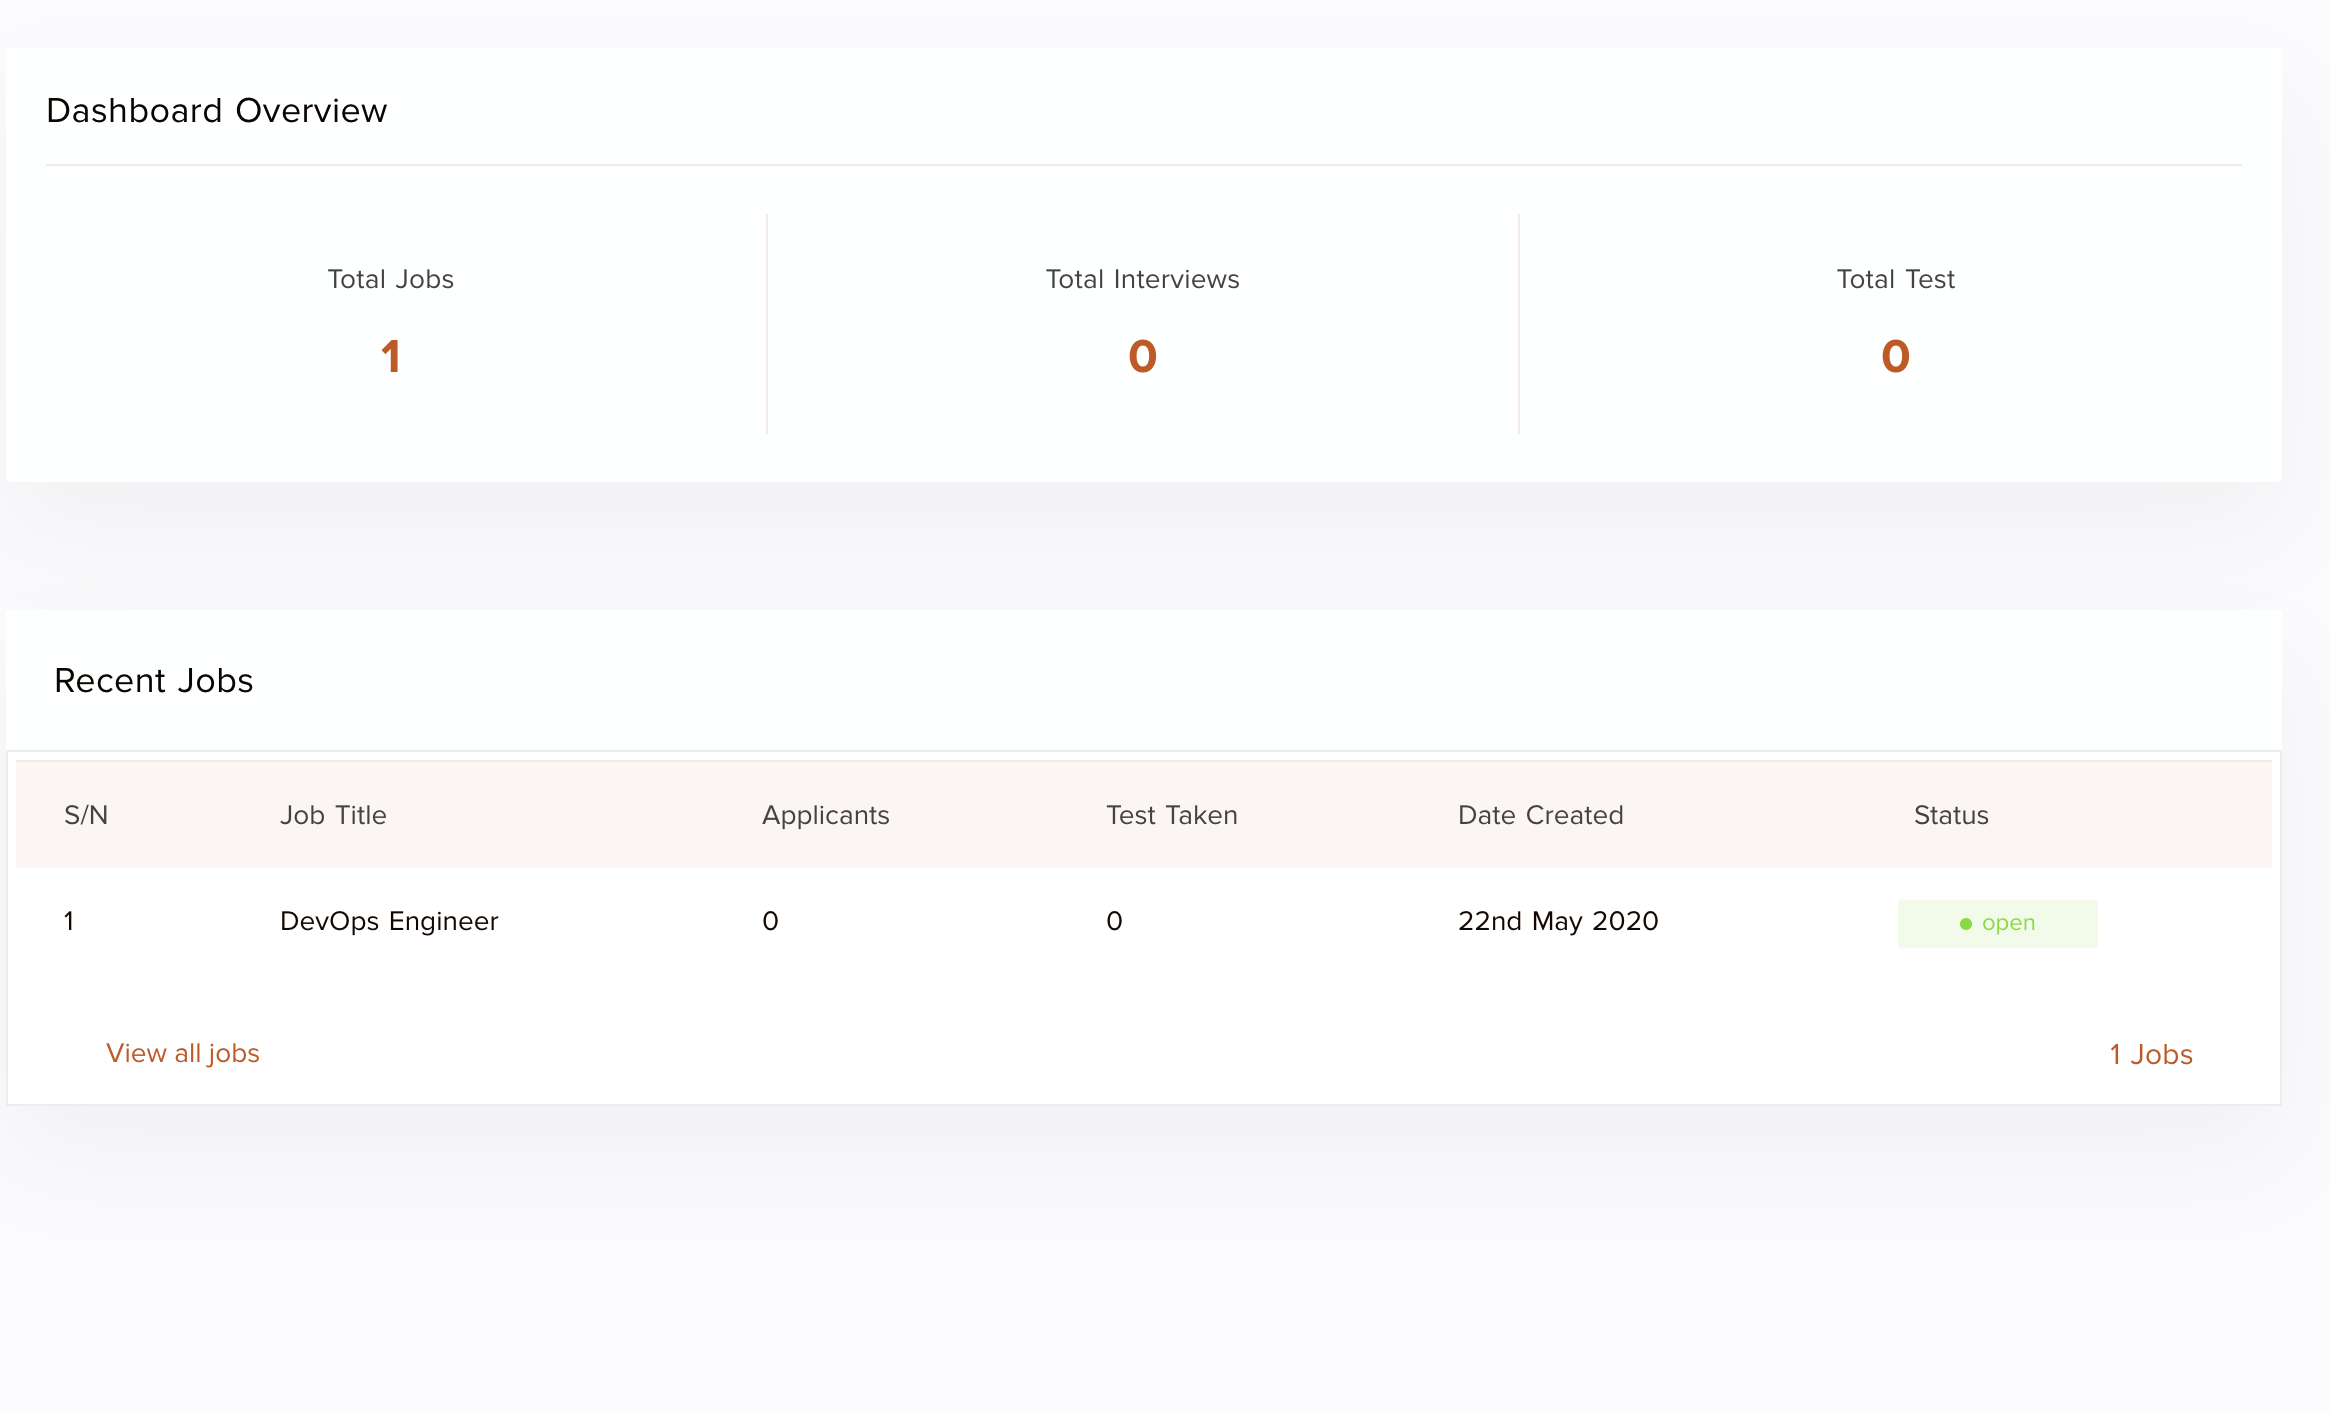Click the green status dot icon
The image size is (2330, 1412).
click(x=1965, y=924)
